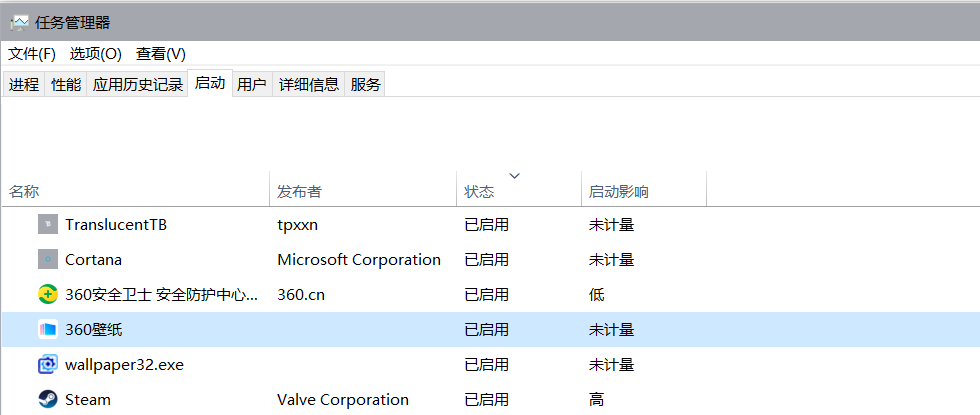Screen dimensions: 980x415
Task: Select the Steam entry name
Action: click(88, 399)
